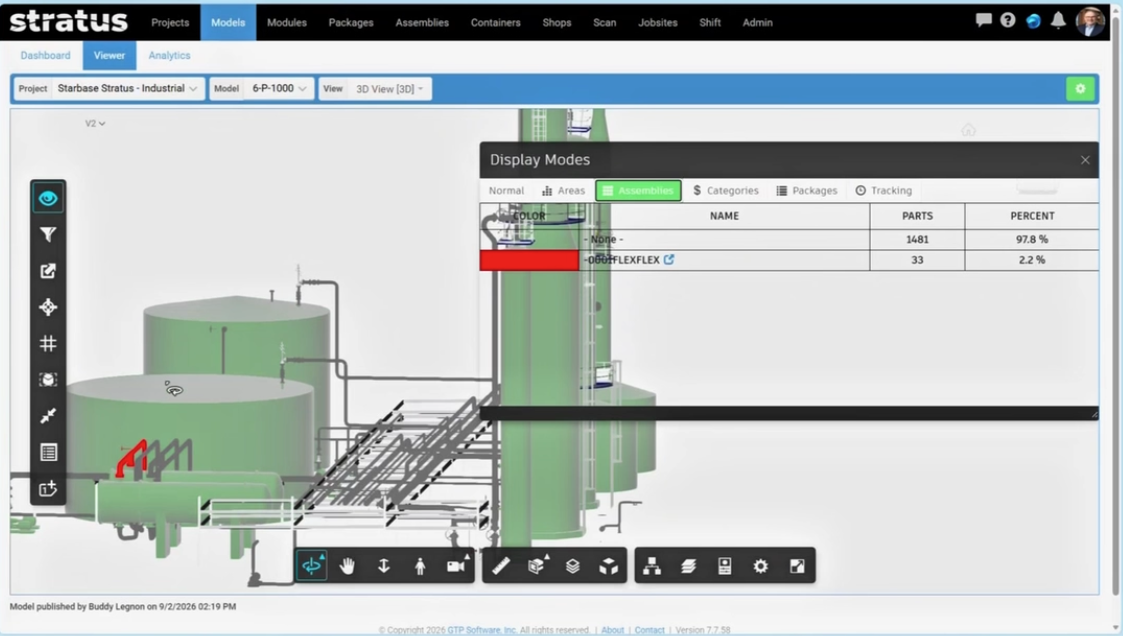1123x636 pixels.
Task: Open GTP Software, Inc. footer link
Action: [482, 630]
